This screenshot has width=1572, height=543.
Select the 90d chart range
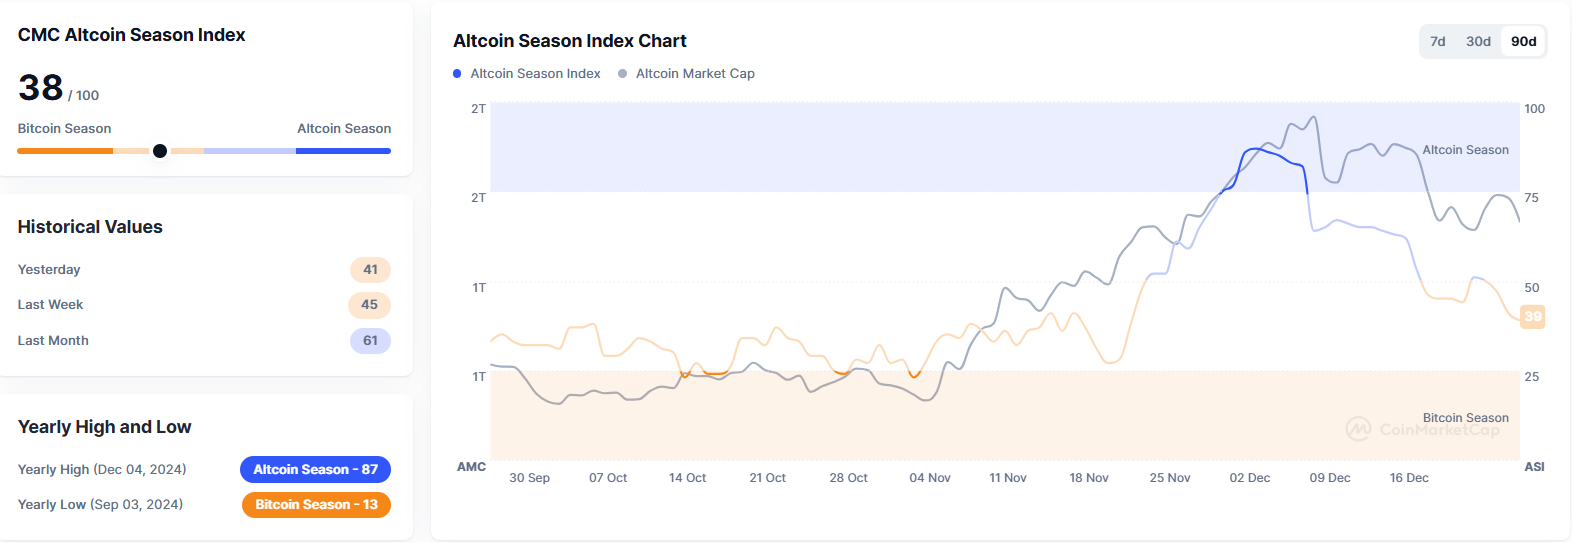[x=1523, y=41]
